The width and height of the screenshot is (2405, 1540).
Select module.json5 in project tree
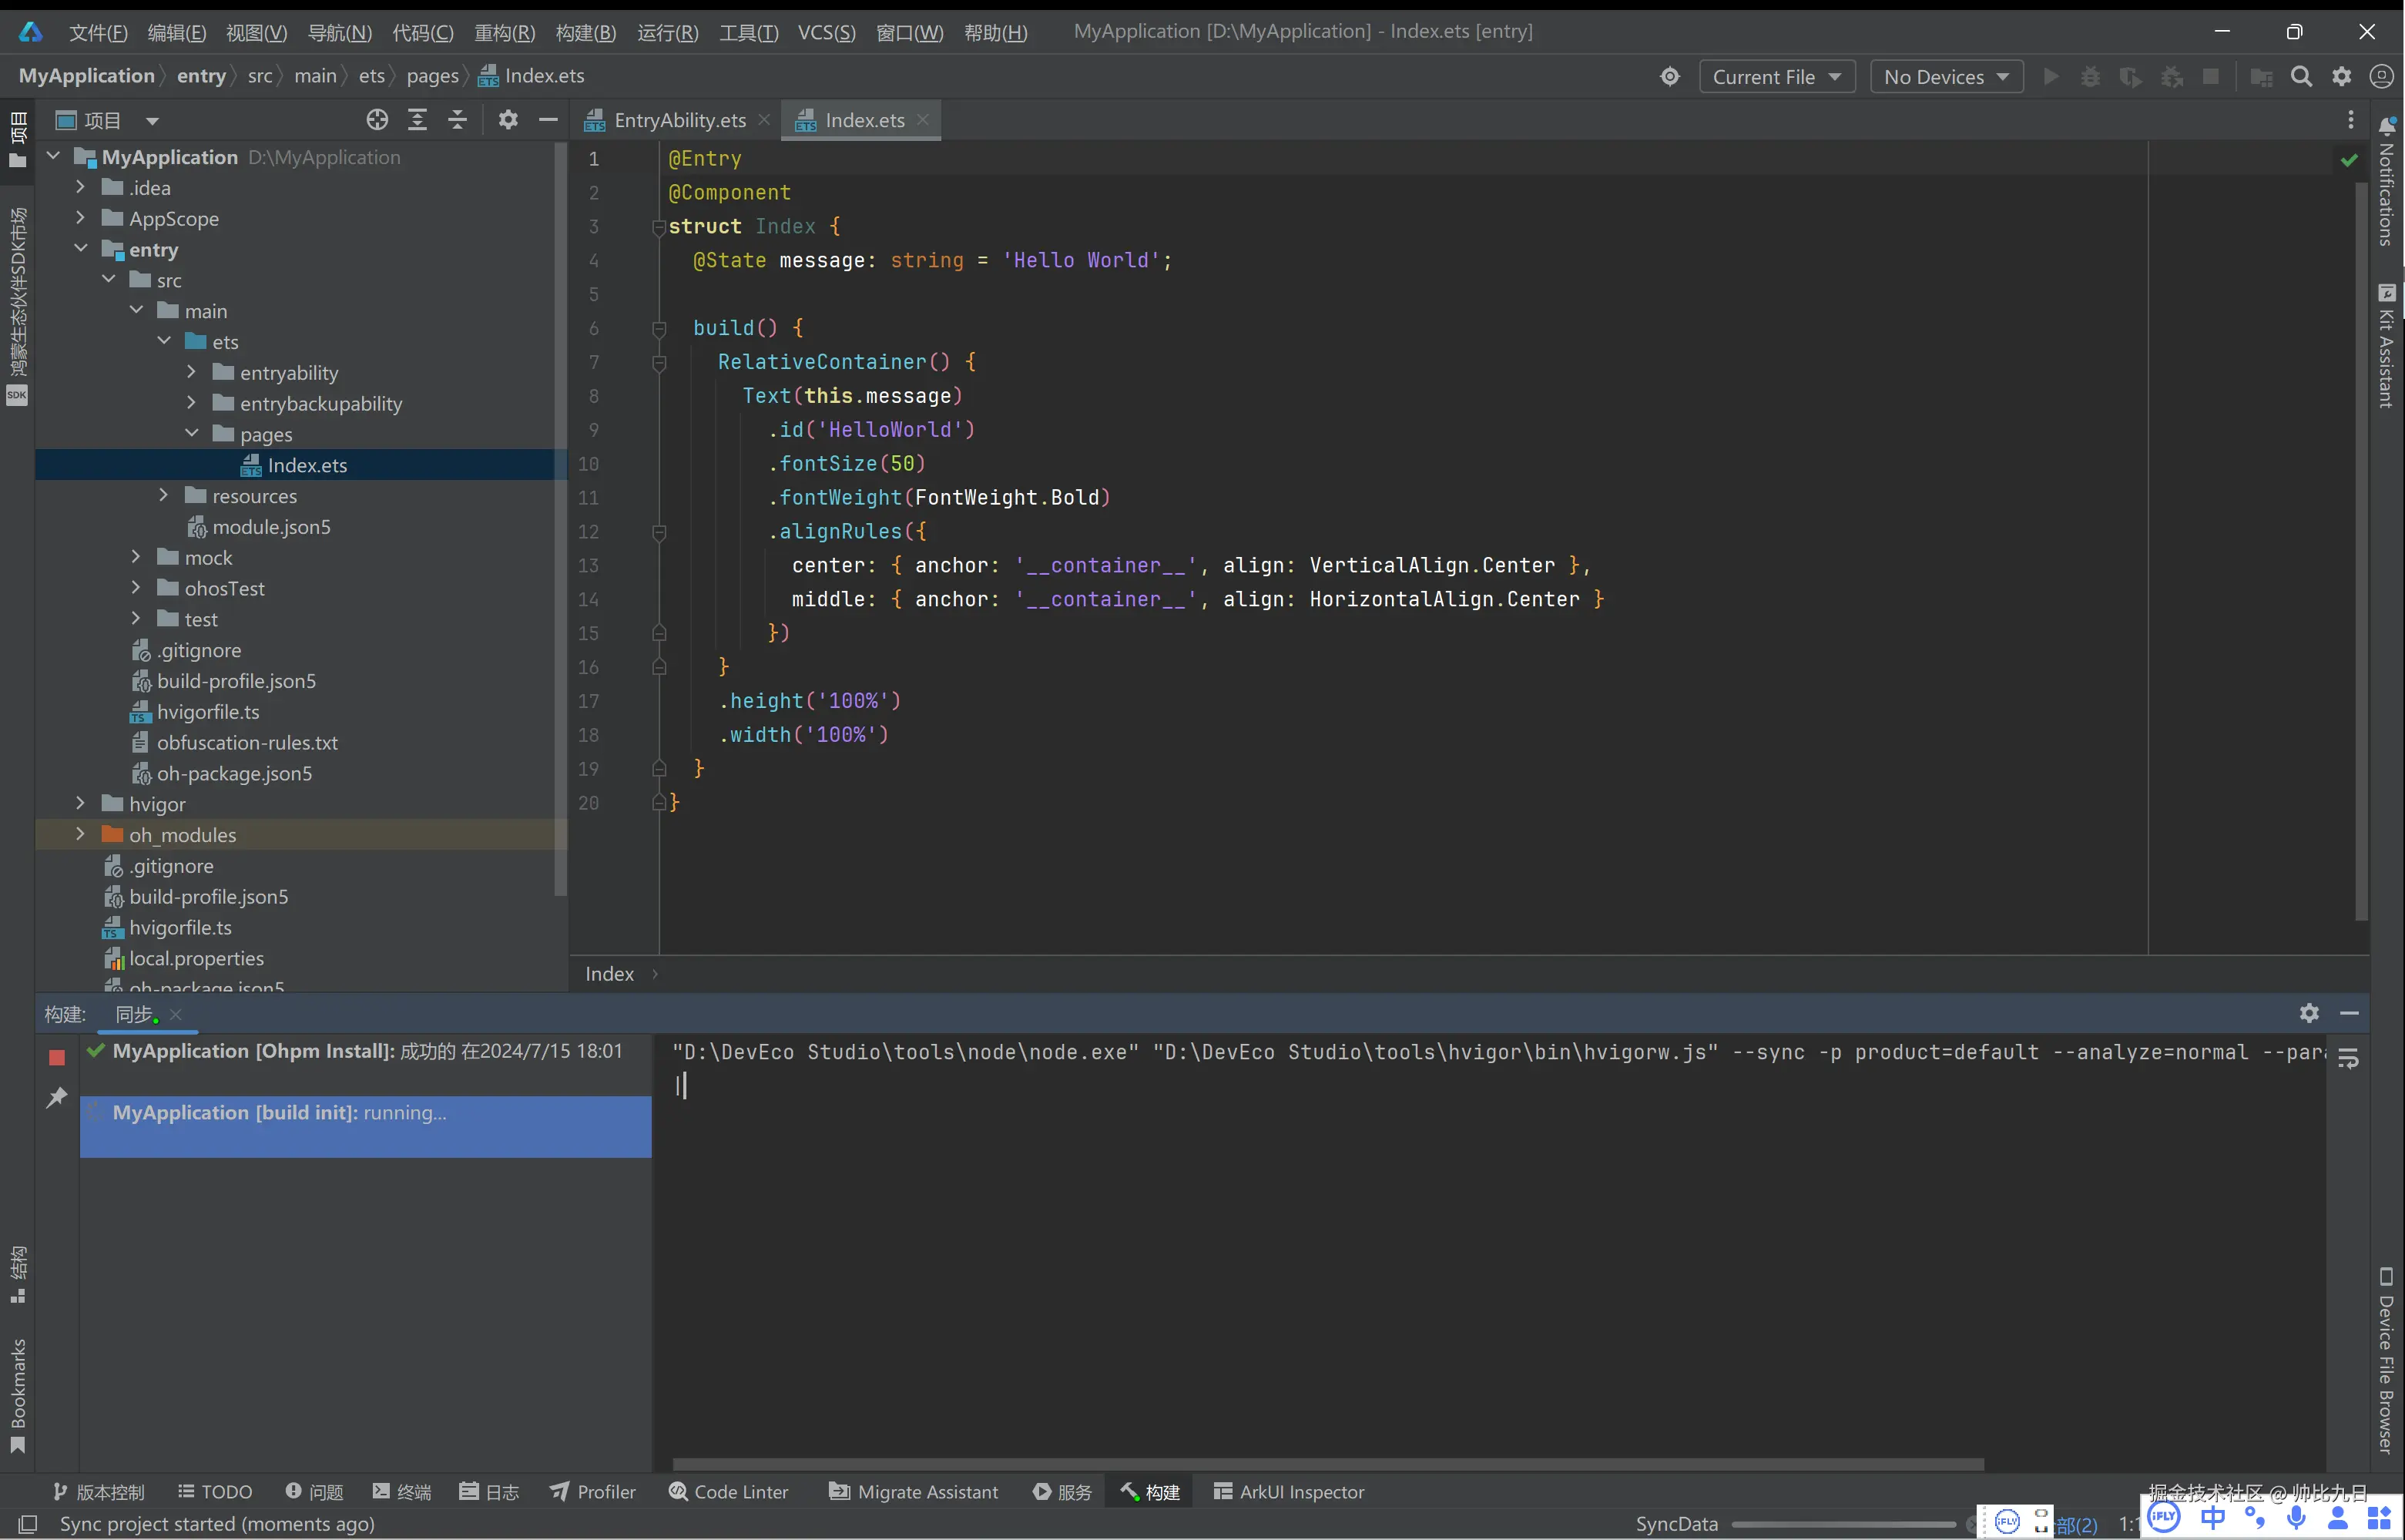[271, 526]
